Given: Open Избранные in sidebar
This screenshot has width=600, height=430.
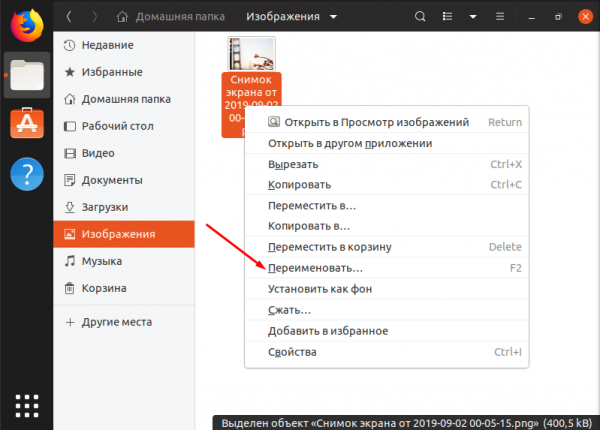Looking at the screenshot, I should pyautogui.click(x=124, y=72).
